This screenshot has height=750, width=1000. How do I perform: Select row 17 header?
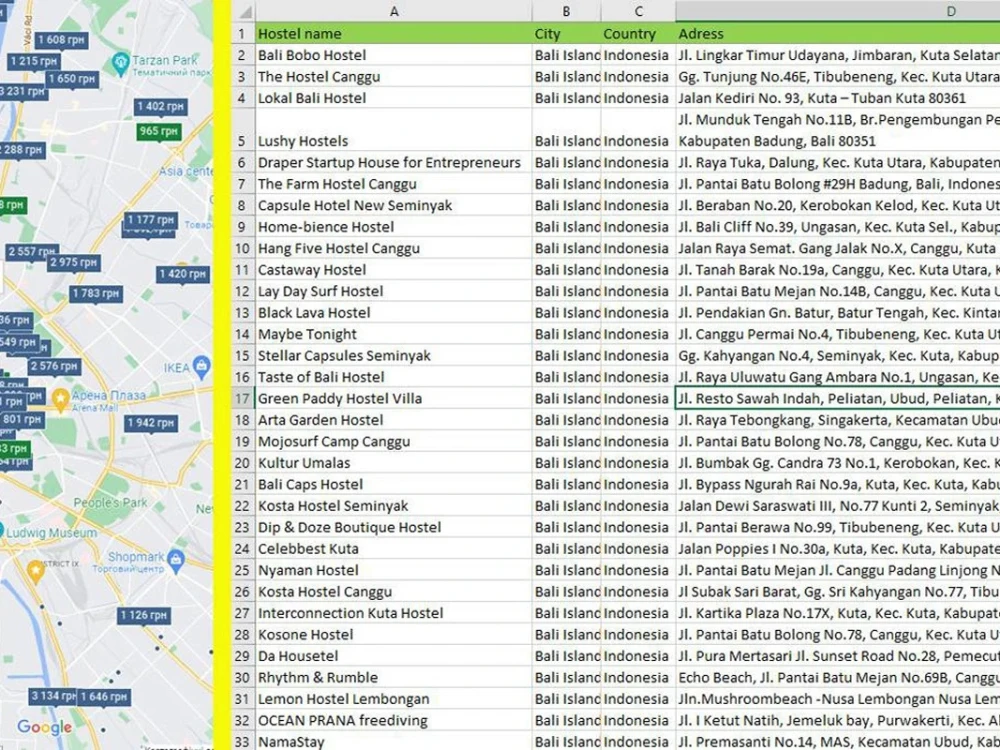(242, 399)
